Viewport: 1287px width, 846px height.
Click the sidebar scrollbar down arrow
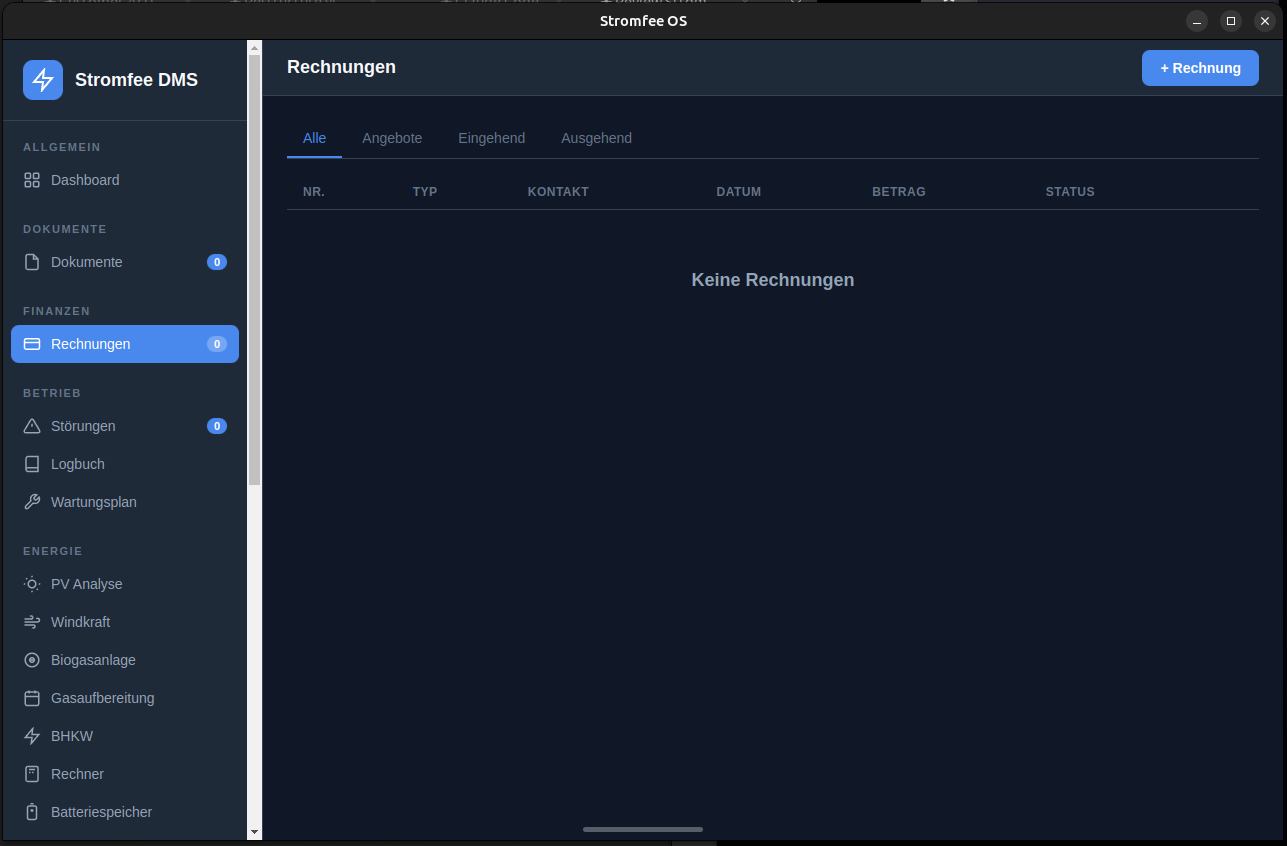pos(254,831)
